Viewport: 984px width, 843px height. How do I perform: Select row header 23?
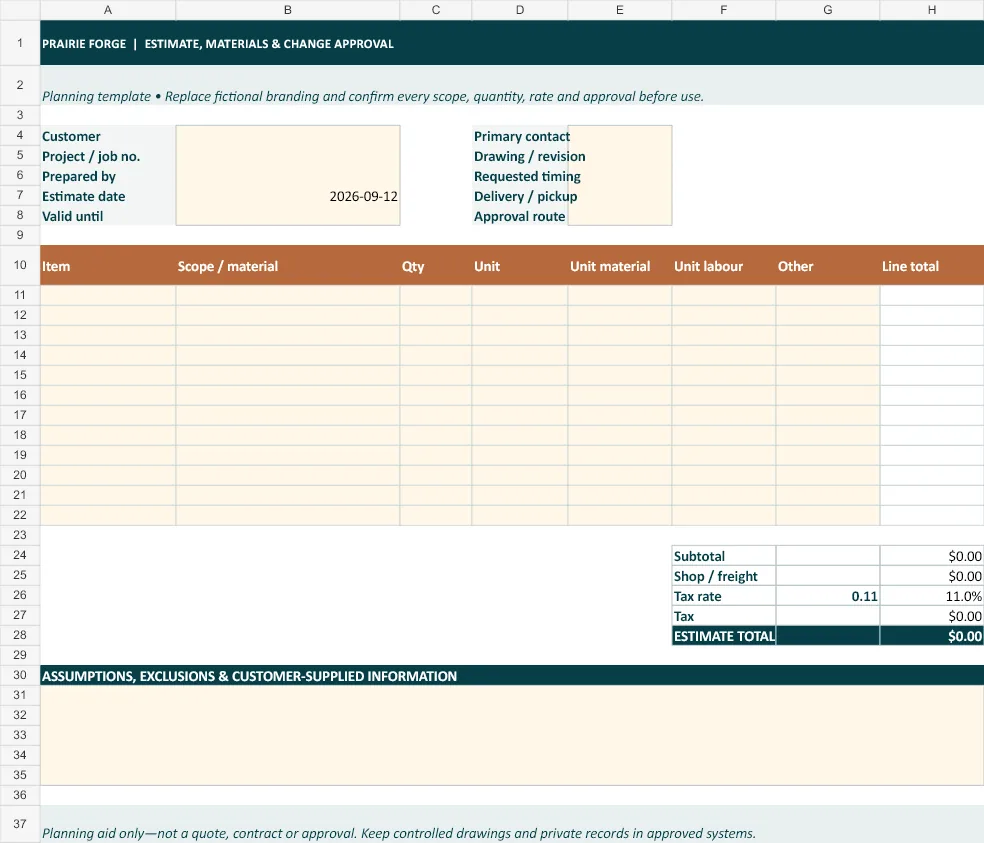point(20,535)
